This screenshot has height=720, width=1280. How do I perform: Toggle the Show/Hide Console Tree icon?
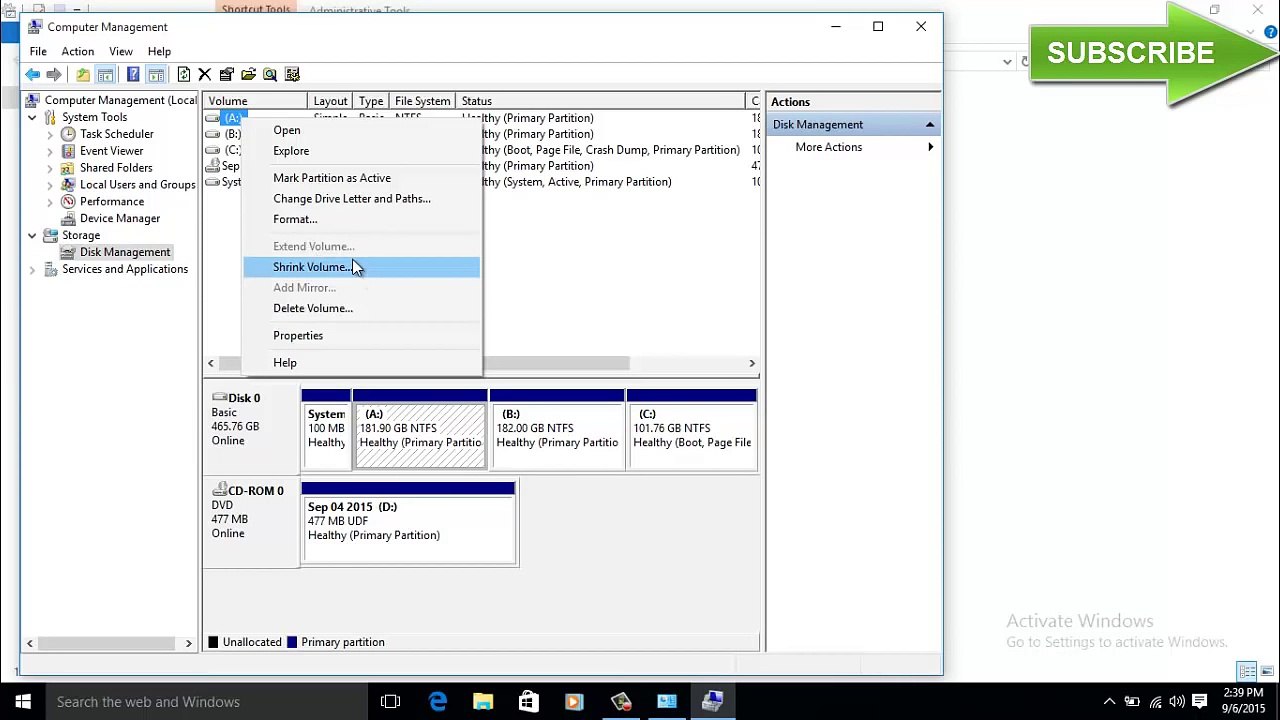click(x=105, y=74)
